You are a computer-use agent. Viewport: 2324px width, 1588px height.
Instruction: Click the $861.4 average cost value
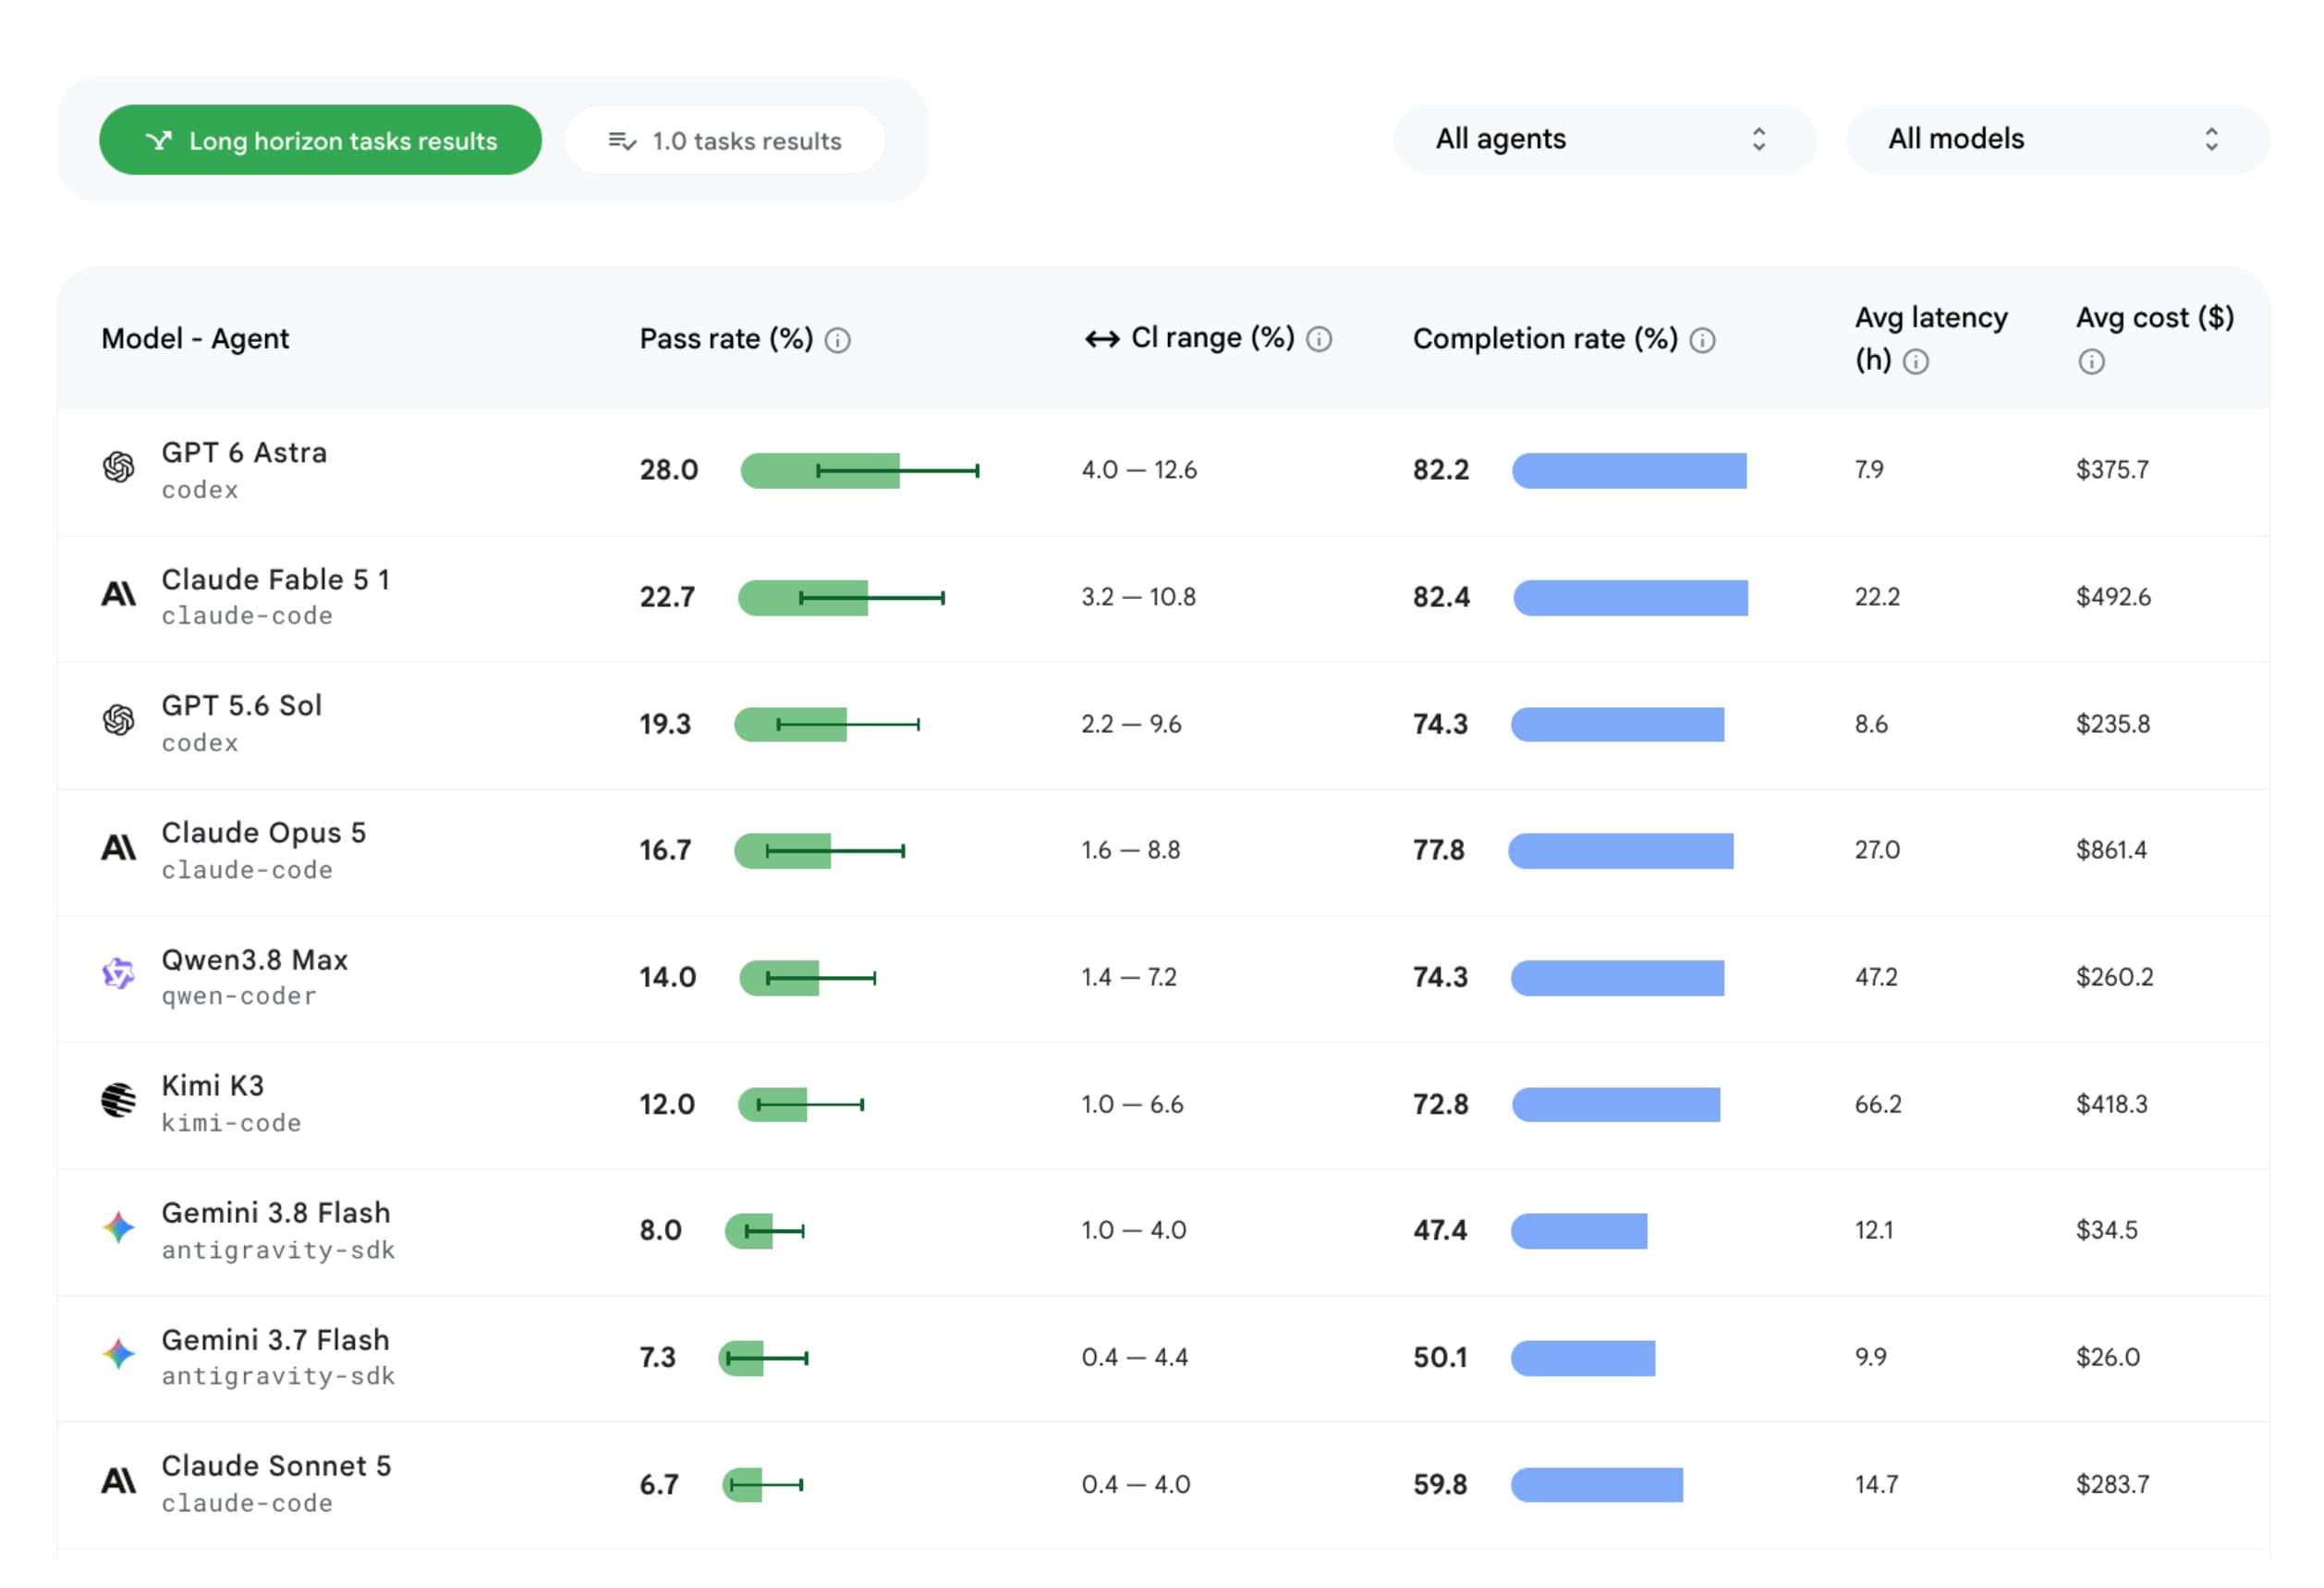coord(2112,850)
